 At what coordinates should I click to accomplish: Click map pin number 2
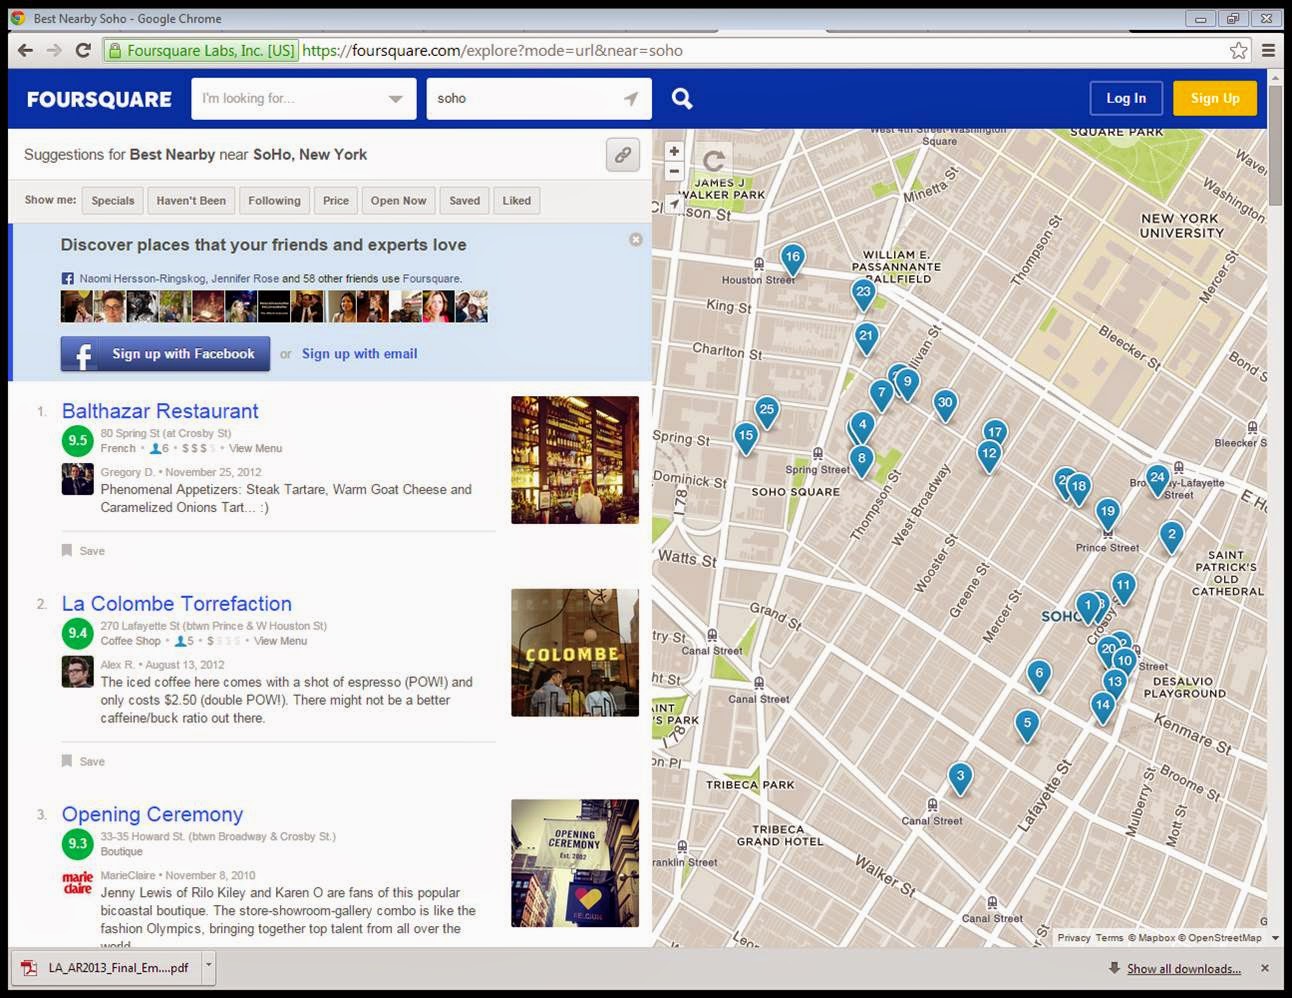coord(1171,537)
